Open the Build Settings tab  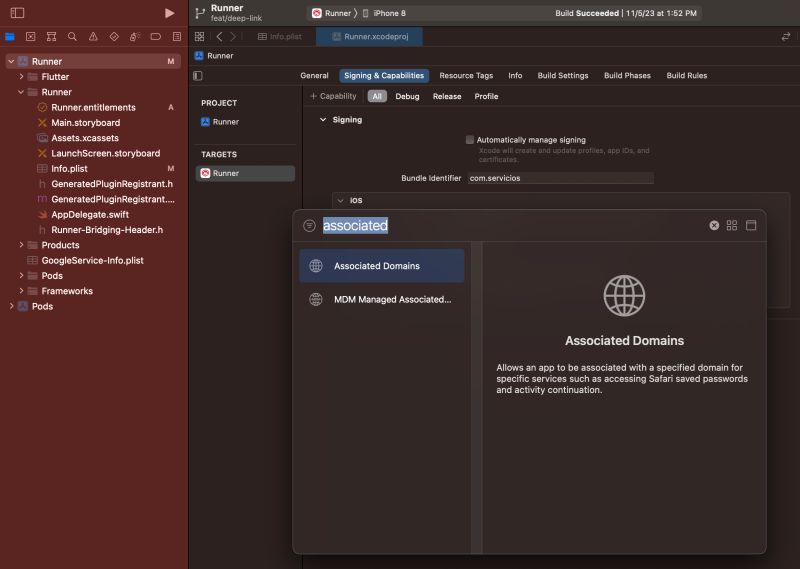pos(563,76)
